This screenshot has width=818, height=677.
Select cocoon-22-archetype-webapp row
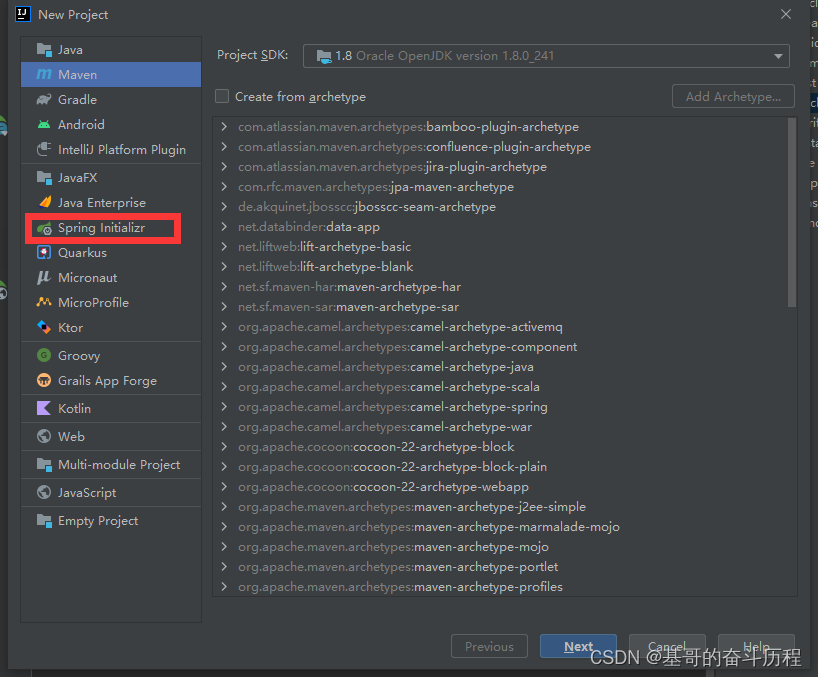[x=501, y=487]
